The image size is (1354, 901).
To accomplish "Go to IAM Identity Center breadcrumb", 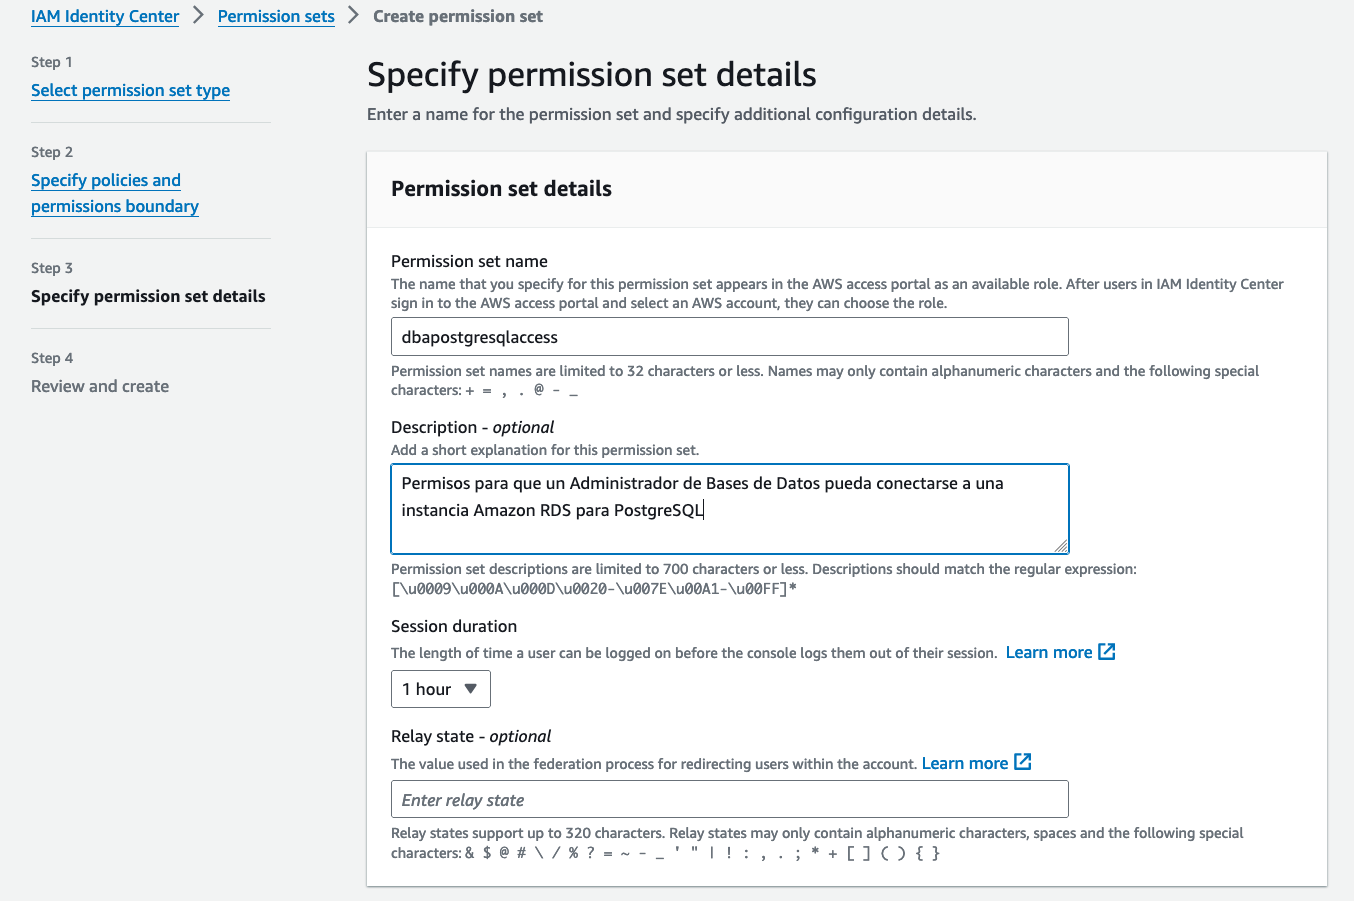I will pyautogui.click(x=105, y=16).
